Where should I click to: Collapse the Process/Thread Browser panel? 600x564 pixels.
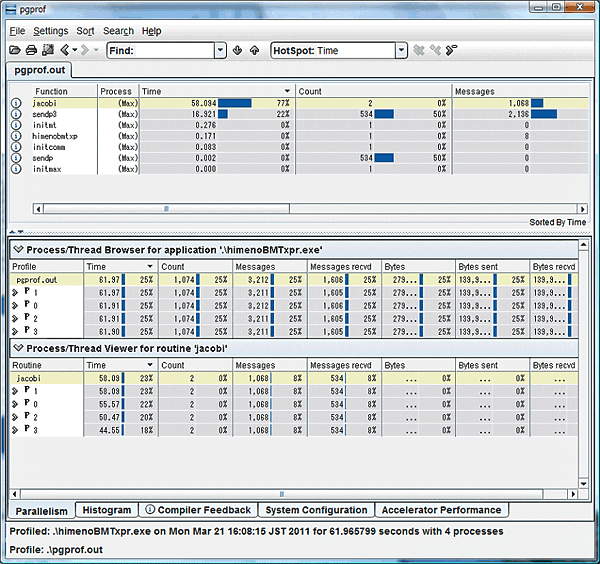(18, 248)
